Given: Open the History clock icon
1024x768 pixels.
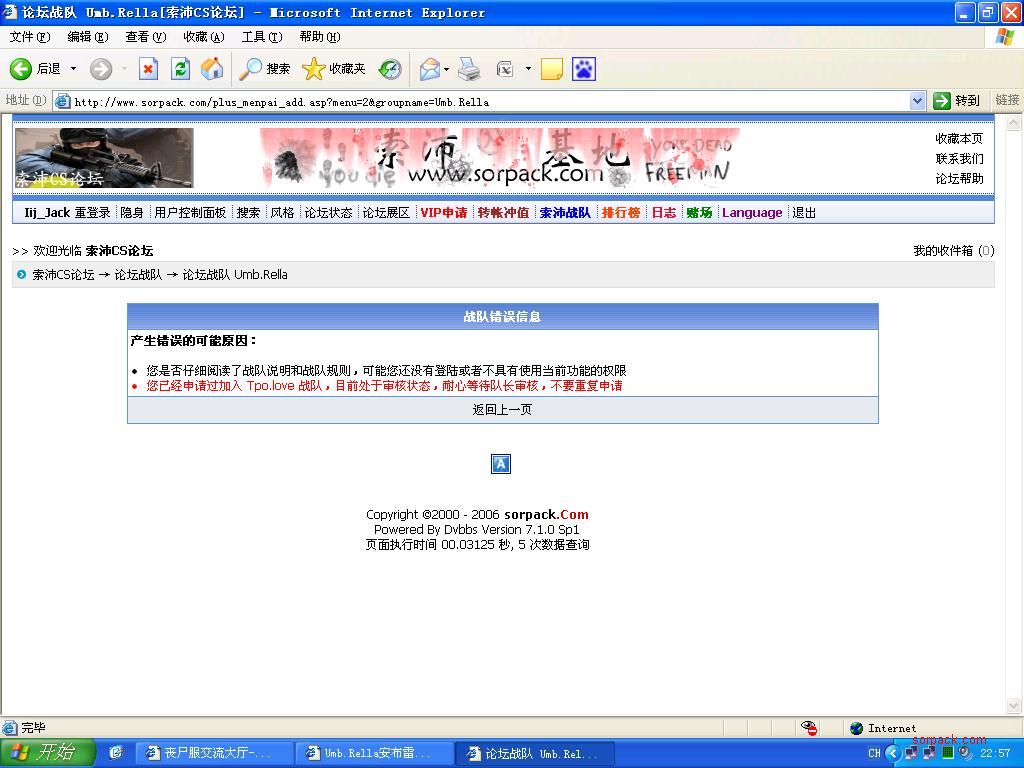Looking at the screenshot, I should pos(390,69).
